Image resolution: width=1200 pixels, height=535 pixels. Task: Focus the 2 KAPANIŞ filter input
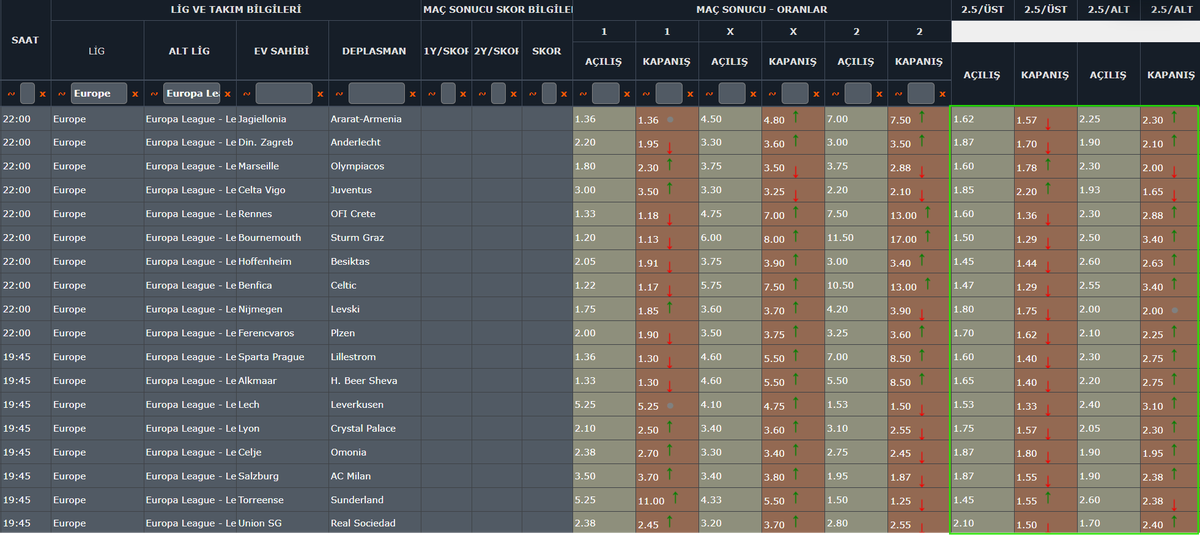(x=921, y=94)
